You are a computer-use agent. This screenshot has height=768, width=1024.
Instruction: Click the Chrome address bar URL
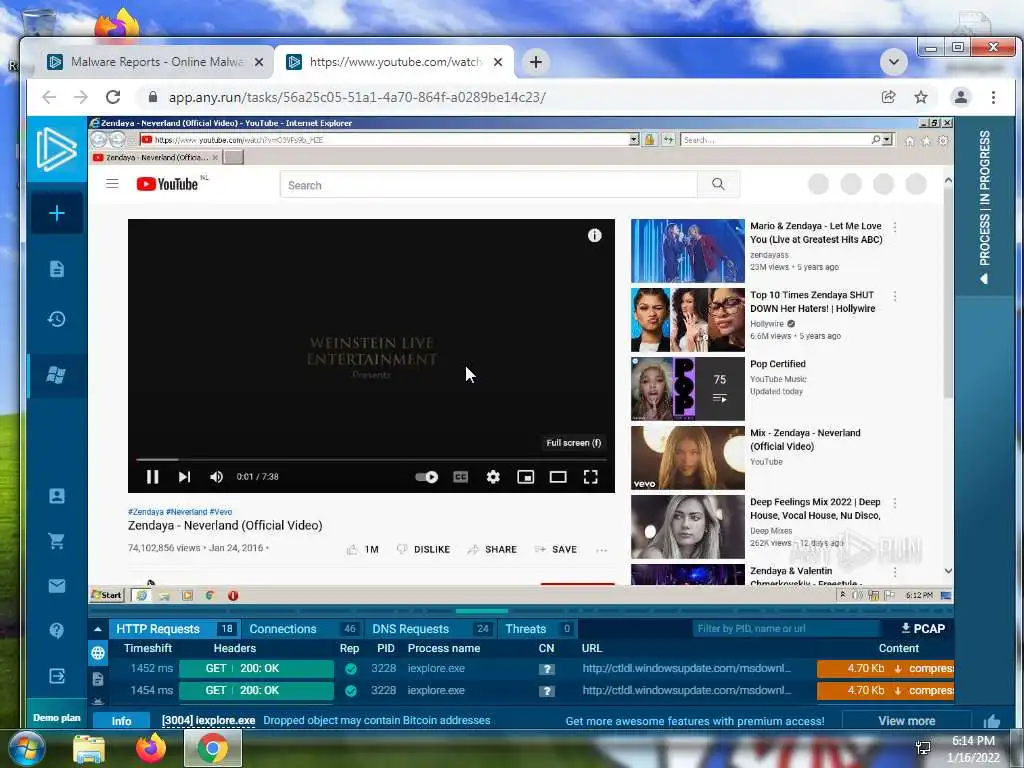point(357,97)
